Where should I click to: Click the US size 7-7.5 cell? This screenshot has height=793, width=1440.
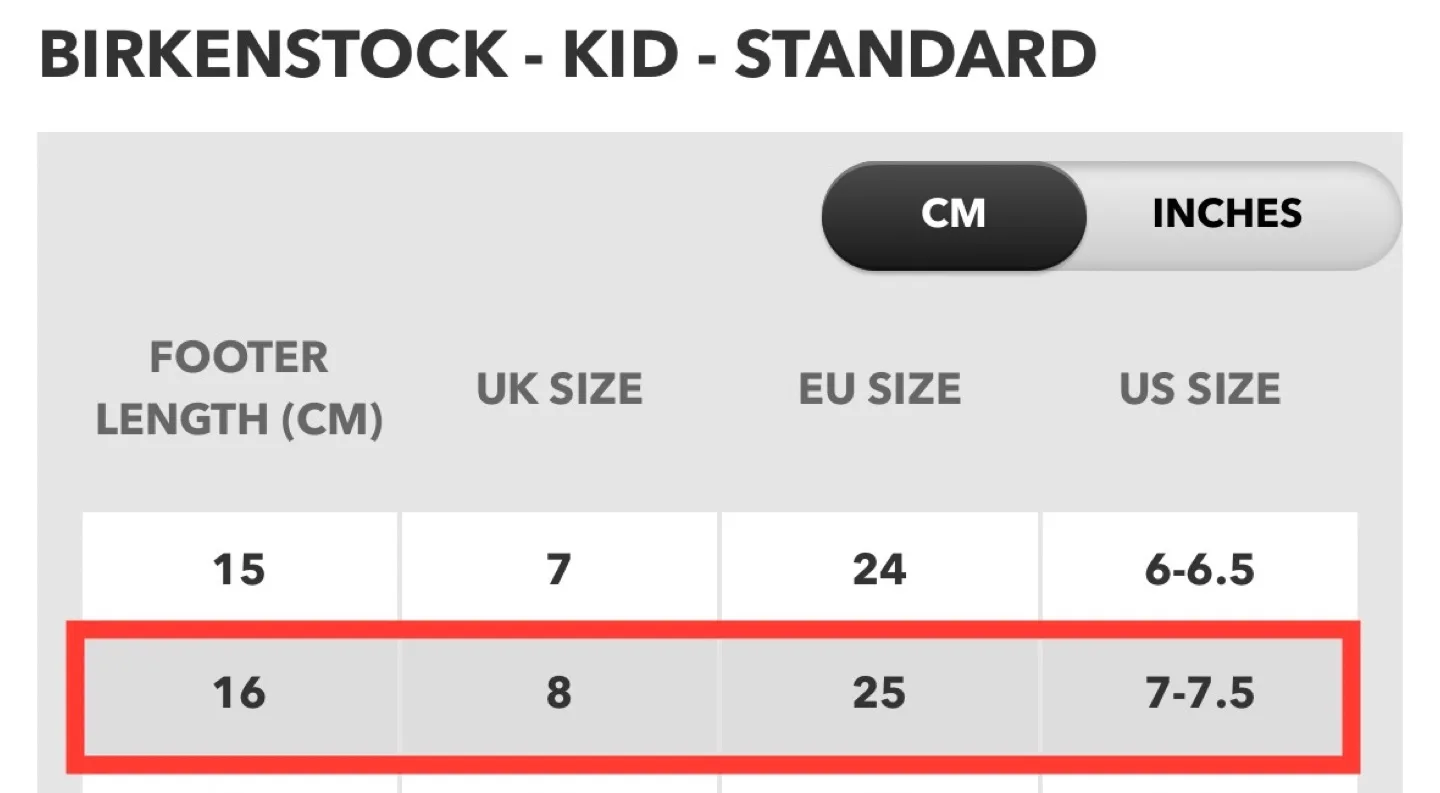tap(1199, 691)
